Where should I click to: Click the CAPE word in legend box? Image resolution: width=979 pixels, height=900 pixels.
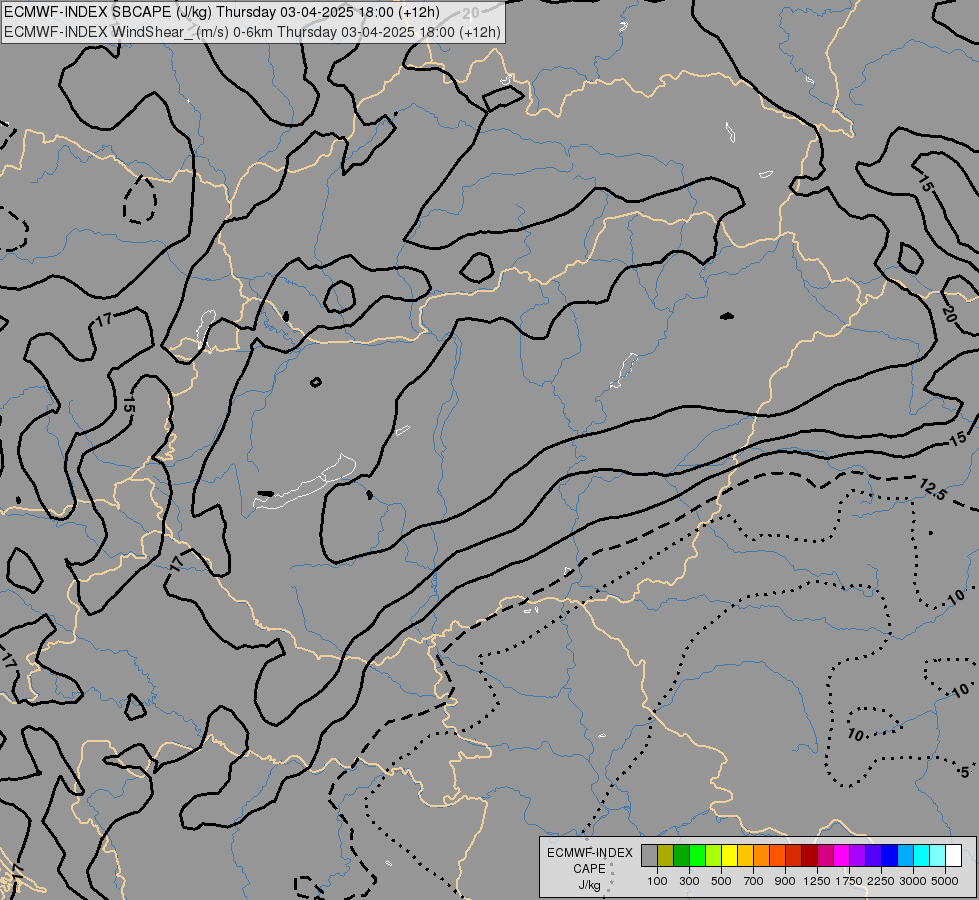point(589,869)
